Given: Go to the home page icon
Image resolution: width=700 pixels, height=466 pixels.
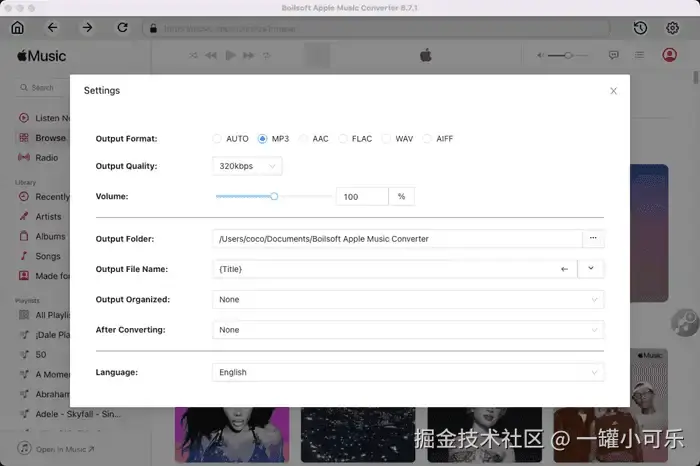Looking at the screenshot, I should point(17,28).
